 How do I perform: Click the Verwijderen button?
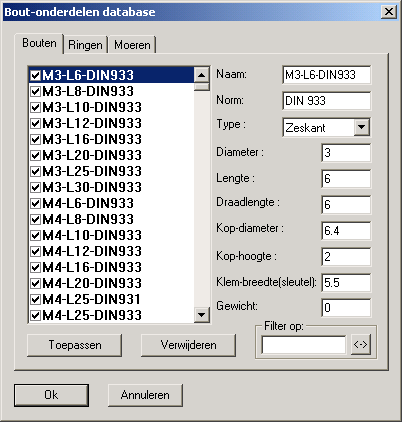tap(188, 345)
